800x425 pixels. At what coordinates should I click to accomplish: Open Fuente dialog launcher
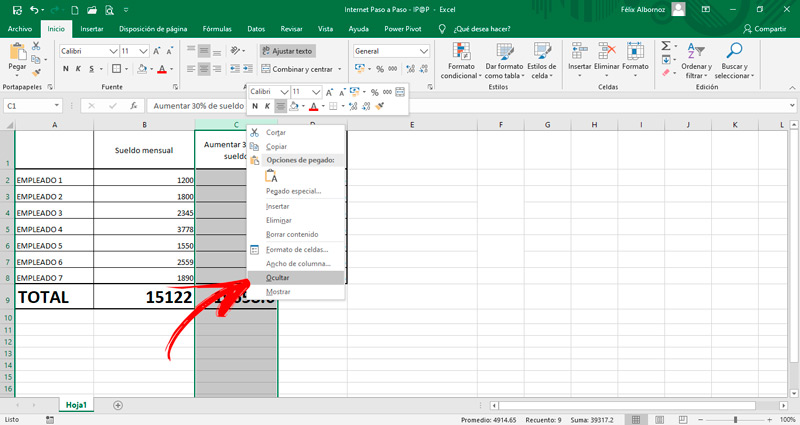pos(176,87)
